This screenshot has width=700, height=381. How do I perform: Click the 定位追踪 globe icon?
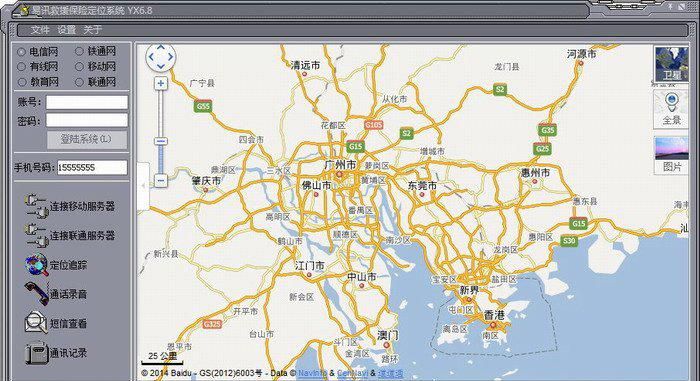coord(37,265)
